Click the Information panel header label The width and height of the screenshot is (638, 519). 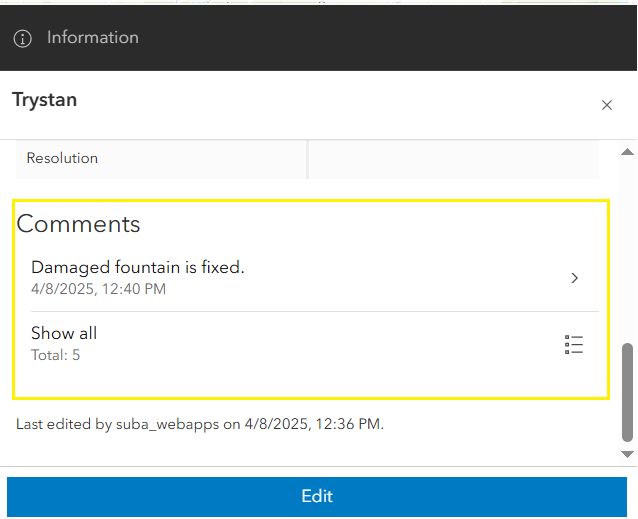point(93,38)
